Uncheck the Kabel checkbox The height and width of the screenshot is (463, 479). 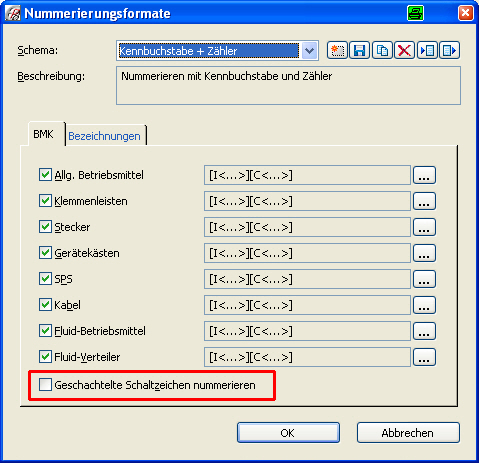(45, 305)
